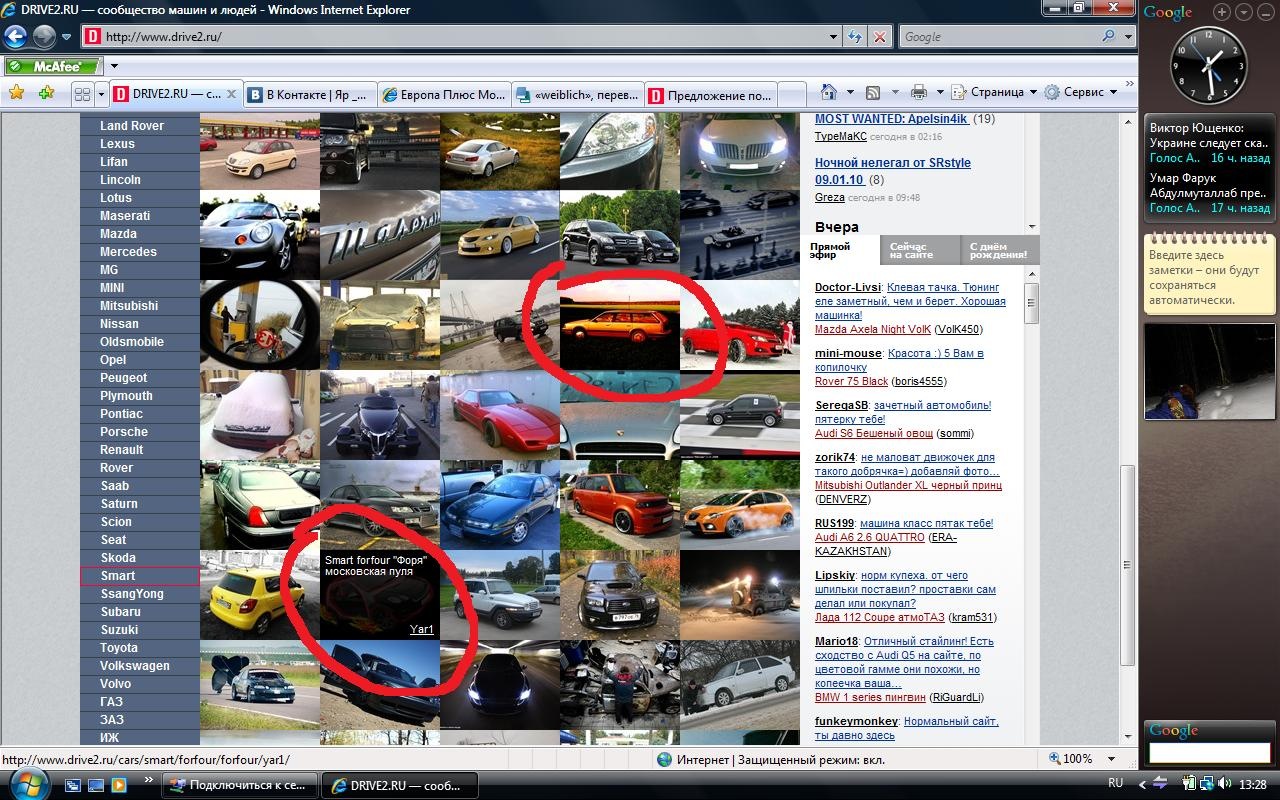Open the Страница menu

[x=995, y=92]
